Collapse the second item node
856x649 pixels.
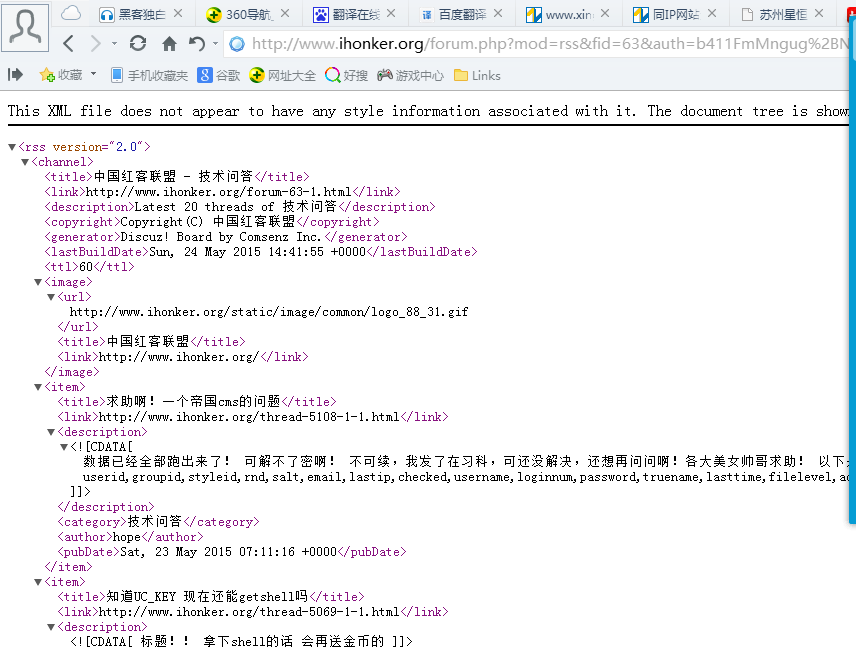38,582
